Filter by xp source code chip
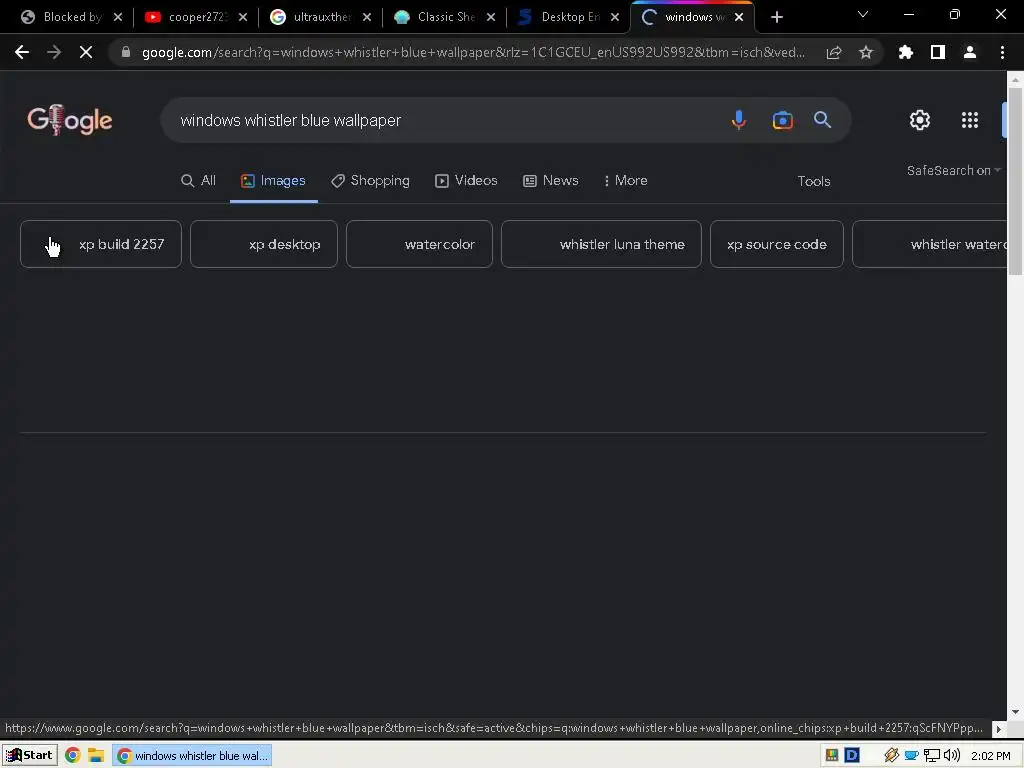The height and width of the screenshot is (768, 1024). pyautogui.click(x=776, y=244)
